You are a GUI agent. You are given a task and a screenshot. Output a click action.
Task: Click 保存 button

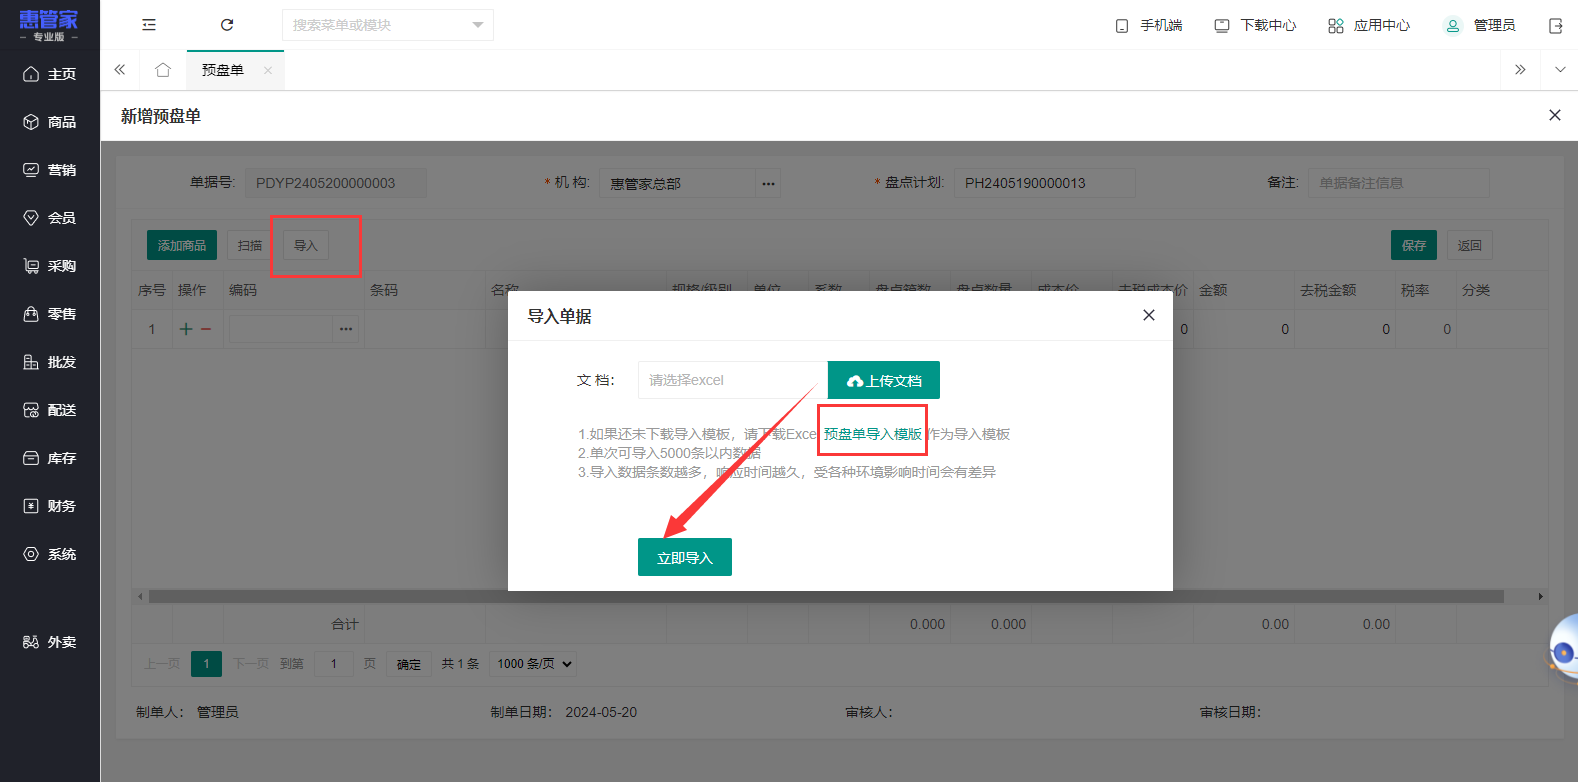(1414, 245)
